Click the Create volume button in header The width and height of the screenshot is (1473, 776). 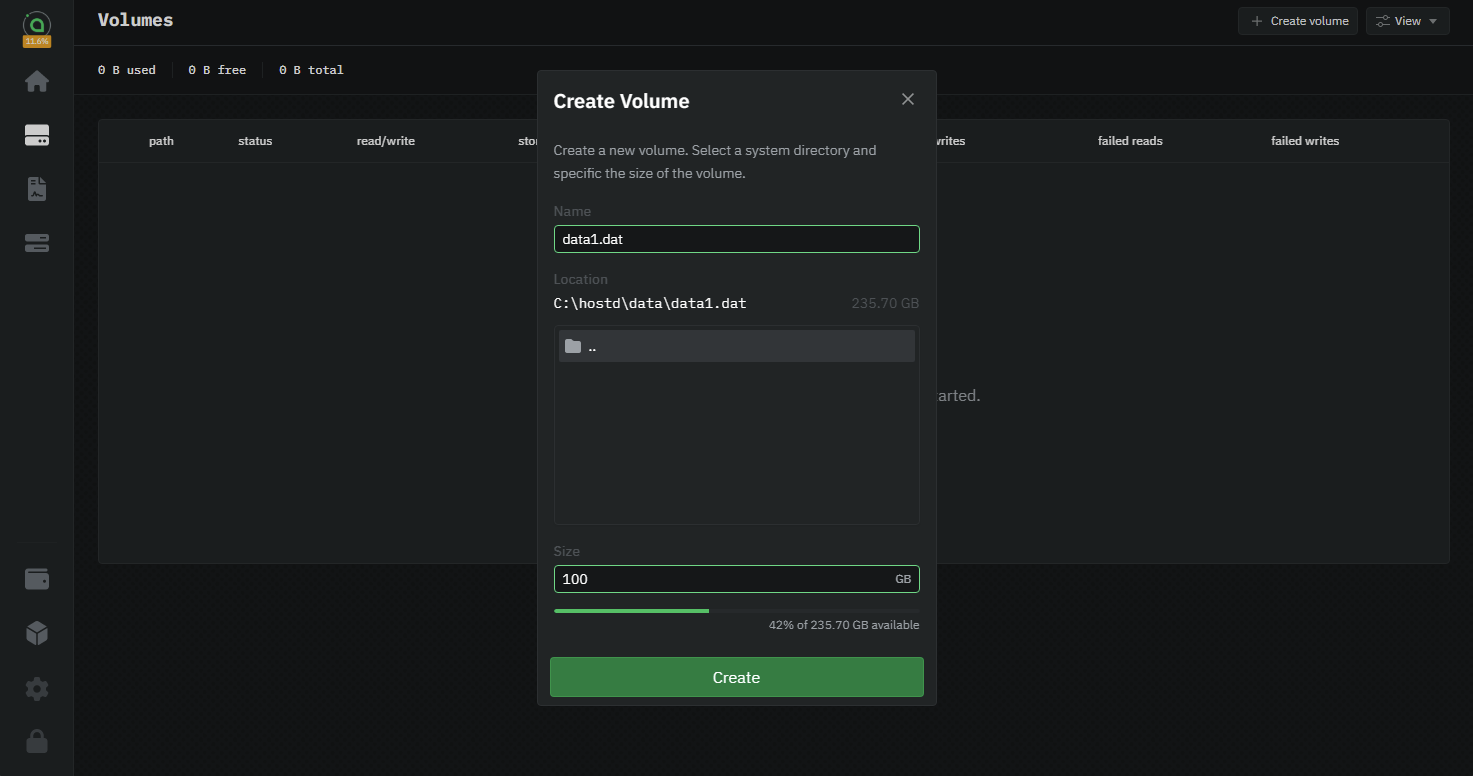pyautogui.click(x=1297, y=21)
